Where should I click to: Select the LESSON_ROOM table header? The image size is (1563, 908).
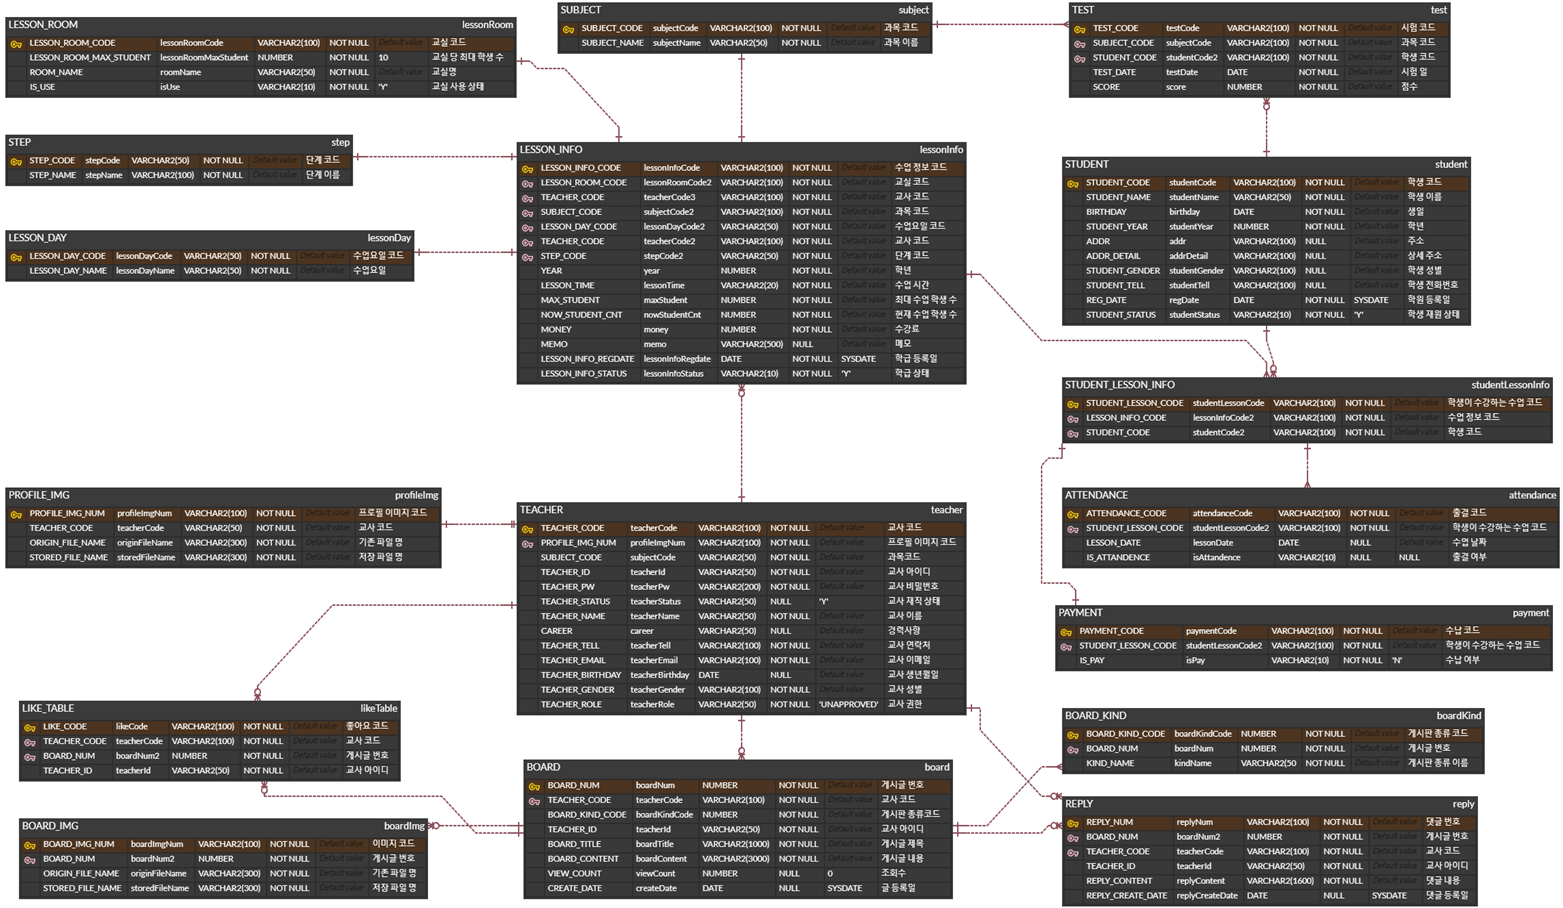click(x=261, y=25)
